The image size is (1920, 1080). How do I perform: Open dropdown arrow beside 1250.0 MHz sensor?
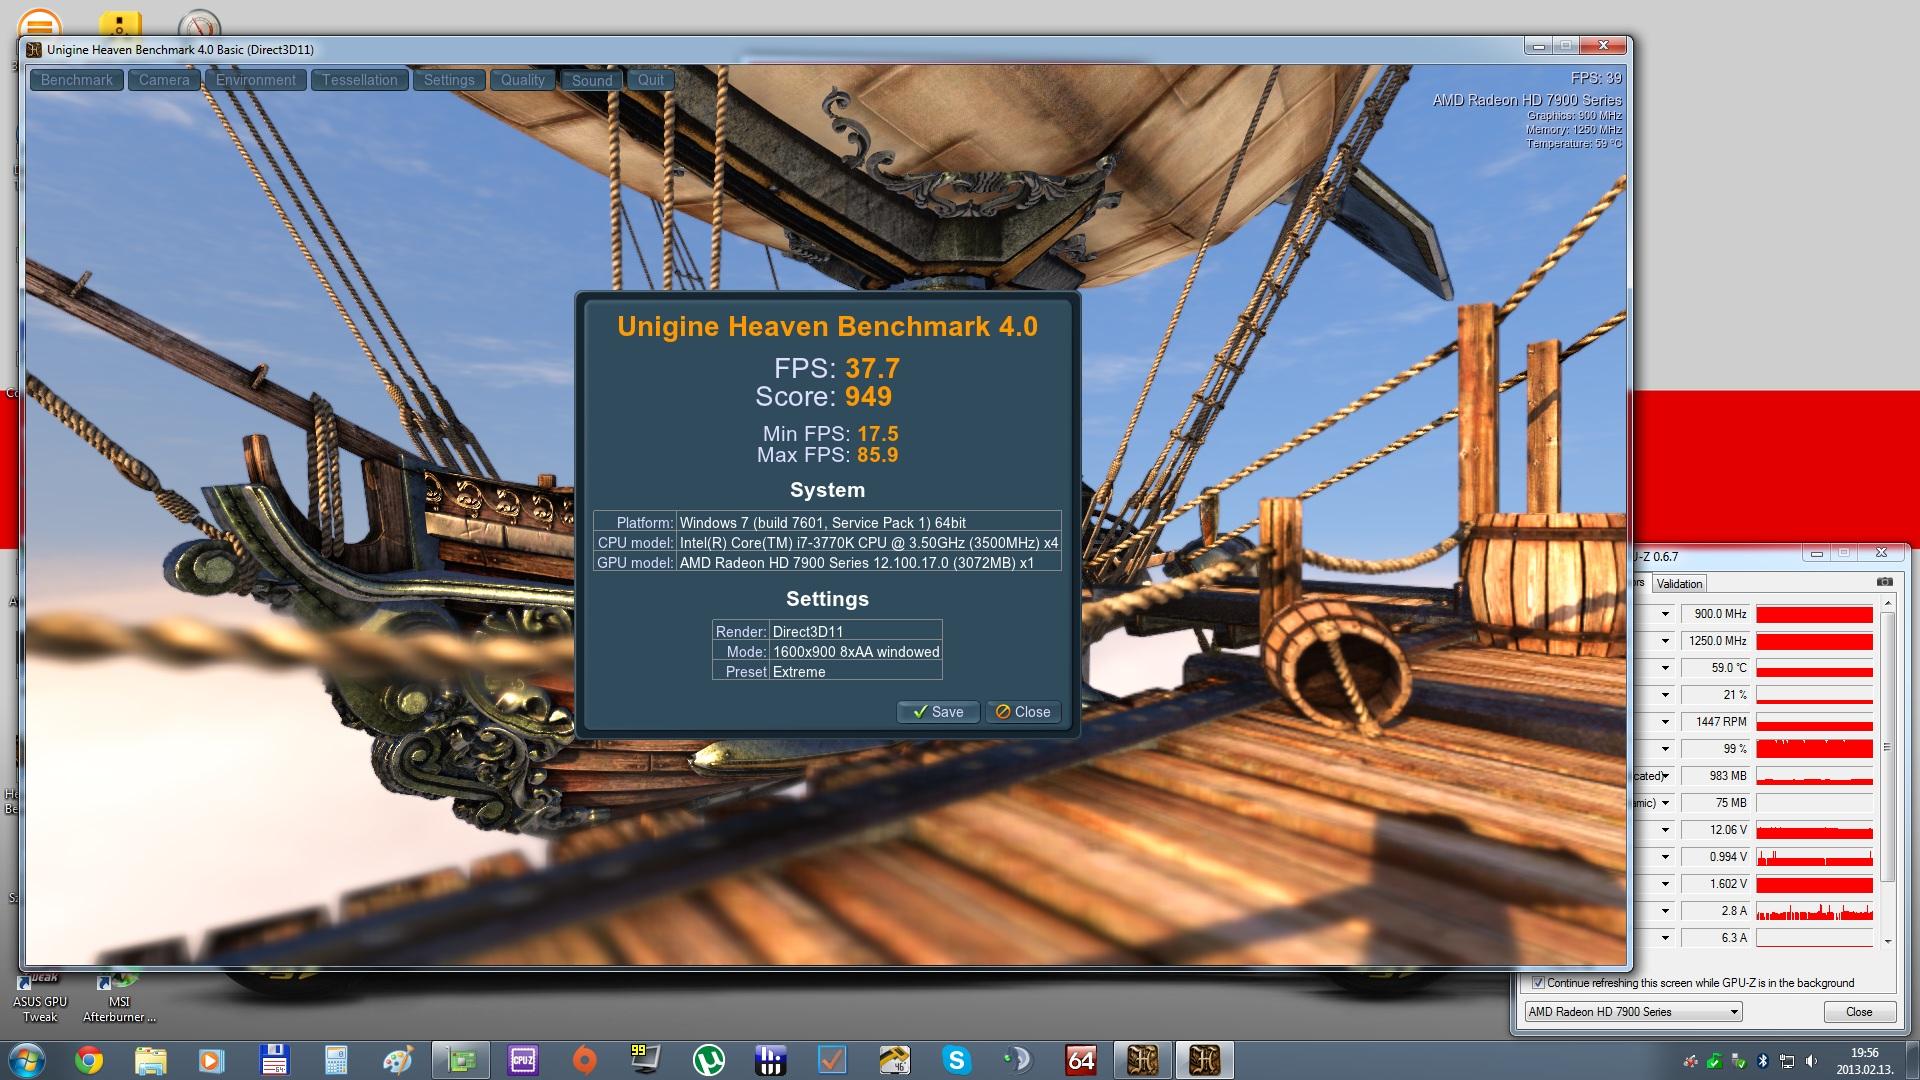(1665, 641)
